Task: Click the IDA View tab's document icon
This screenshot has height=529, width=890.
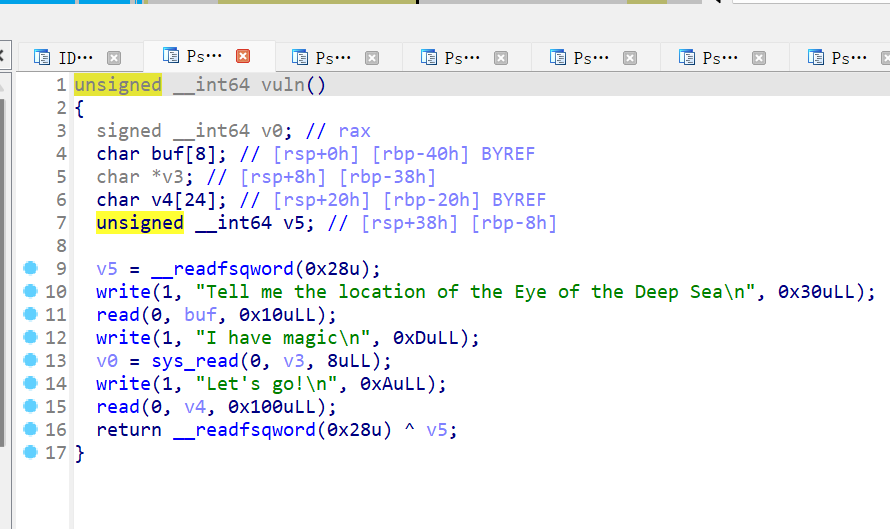Action: pyautogui.click(x=41, y=57)
